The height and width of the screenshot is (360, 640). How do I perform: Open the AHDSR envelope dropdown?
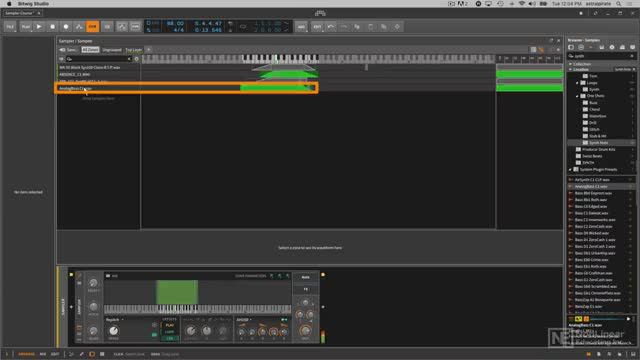[244, 320]
